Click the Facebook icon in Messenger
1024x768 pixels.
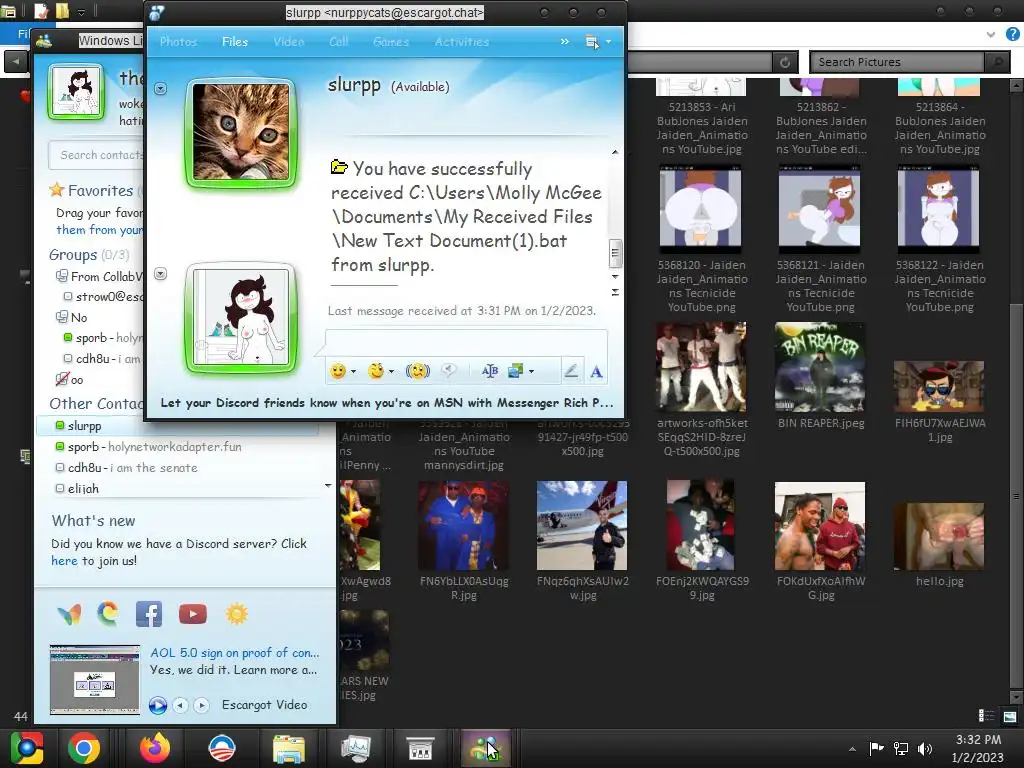149,614
